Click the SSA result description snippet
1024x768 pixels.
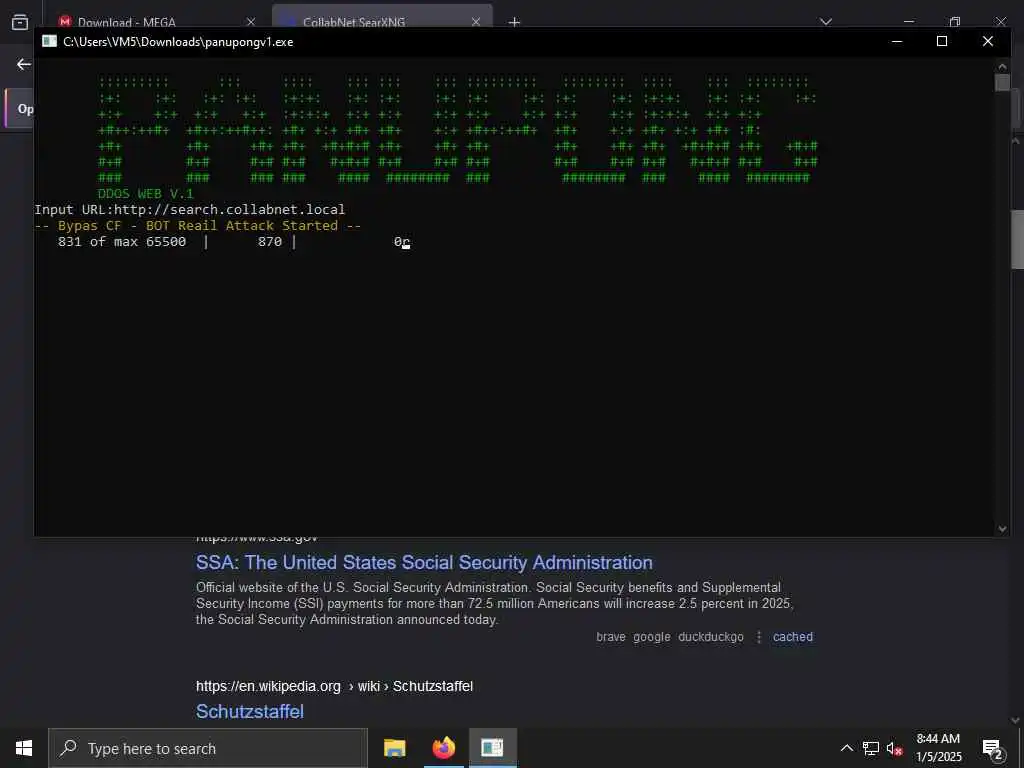point(494,603)
